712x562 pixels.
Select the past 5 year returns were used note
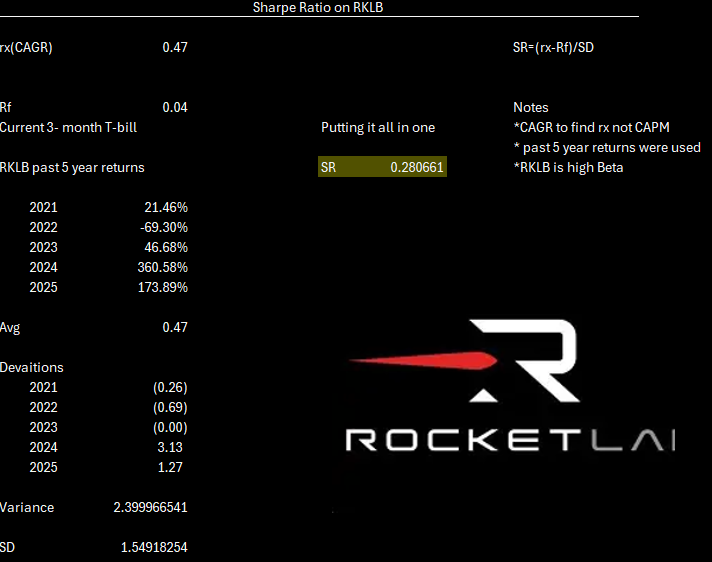tap(607, 147)
